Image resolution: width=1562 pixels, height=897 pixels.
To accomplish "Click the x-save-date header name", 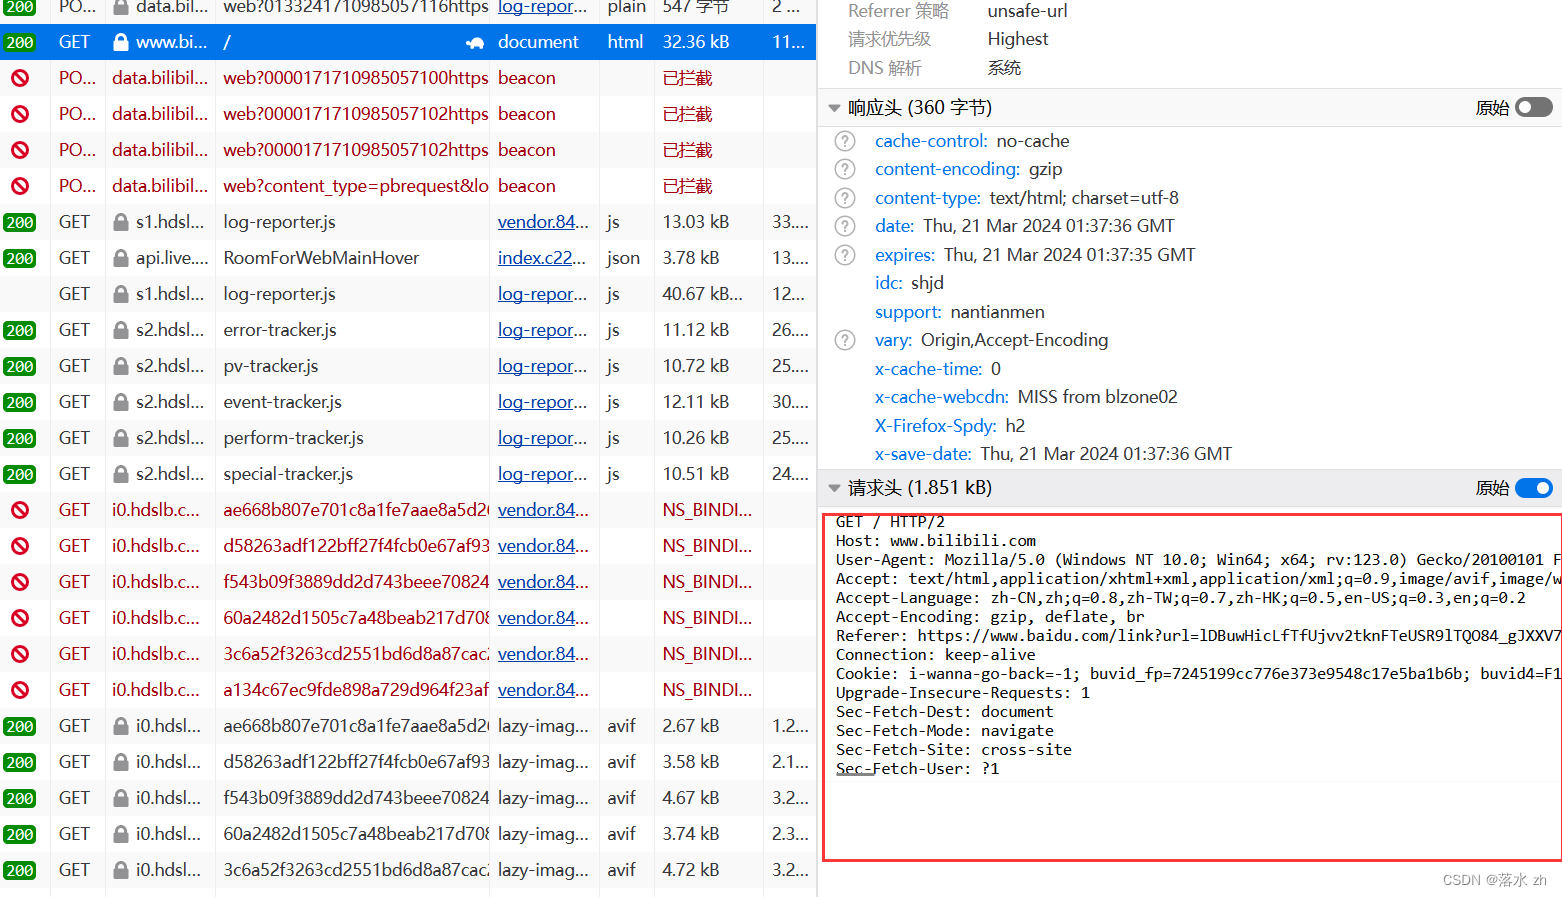I will 923,454.
